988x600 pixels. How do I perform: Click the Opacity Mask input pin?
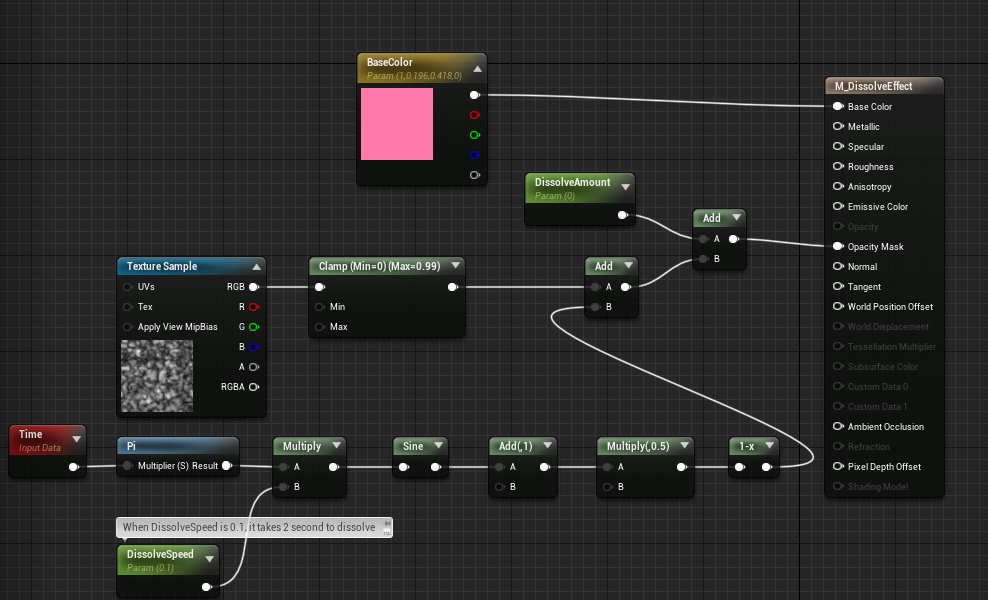(838, 246)
